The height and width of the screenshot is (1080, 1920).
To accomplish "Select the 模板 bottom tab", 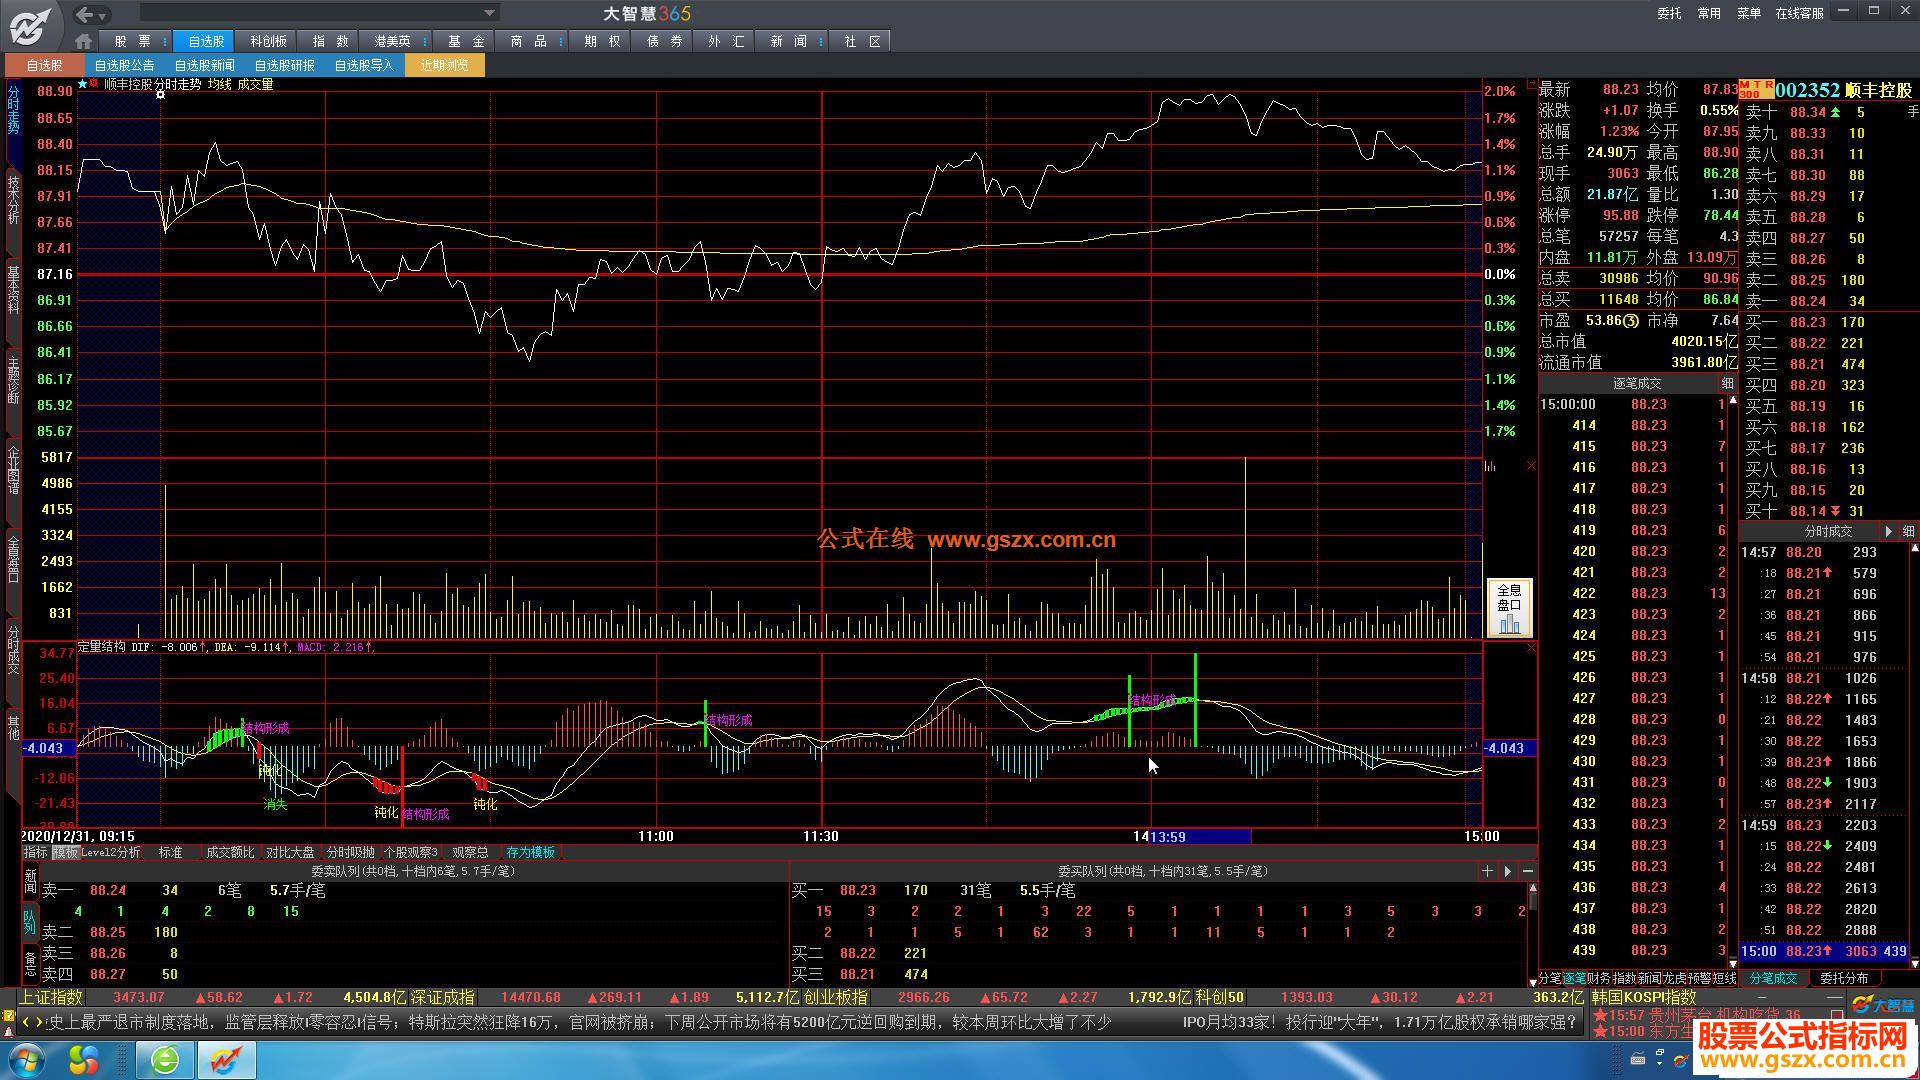I will tap(65, 853).
